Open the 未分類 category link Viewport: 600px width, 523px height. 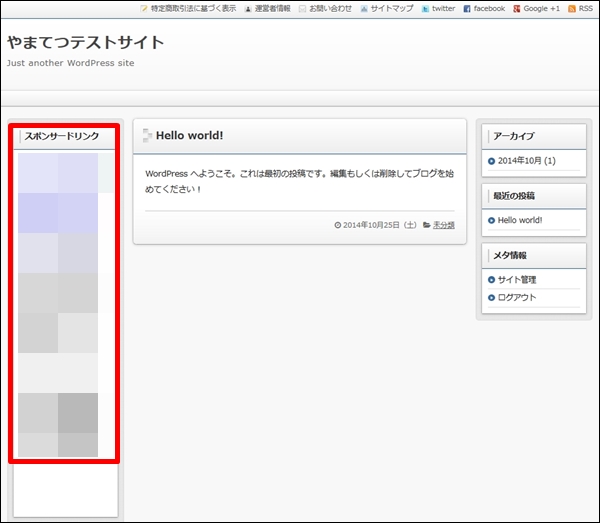click(444, 225)
